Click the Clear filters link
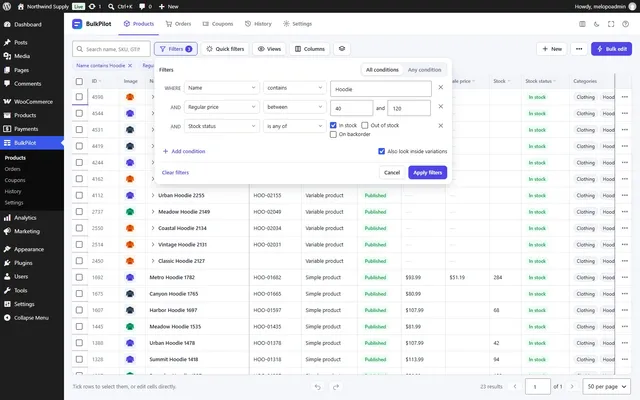The image size is (640, 400). pos(175,173)
